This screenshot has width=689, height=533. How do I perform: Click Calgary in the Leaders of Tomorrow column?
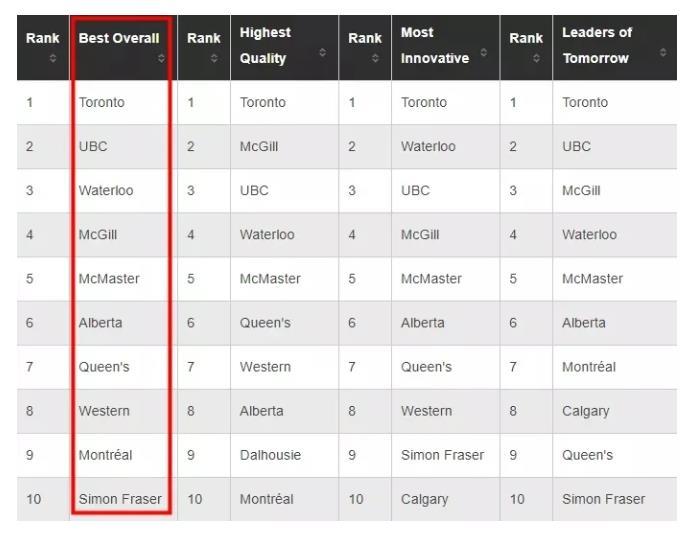[585, 411]
